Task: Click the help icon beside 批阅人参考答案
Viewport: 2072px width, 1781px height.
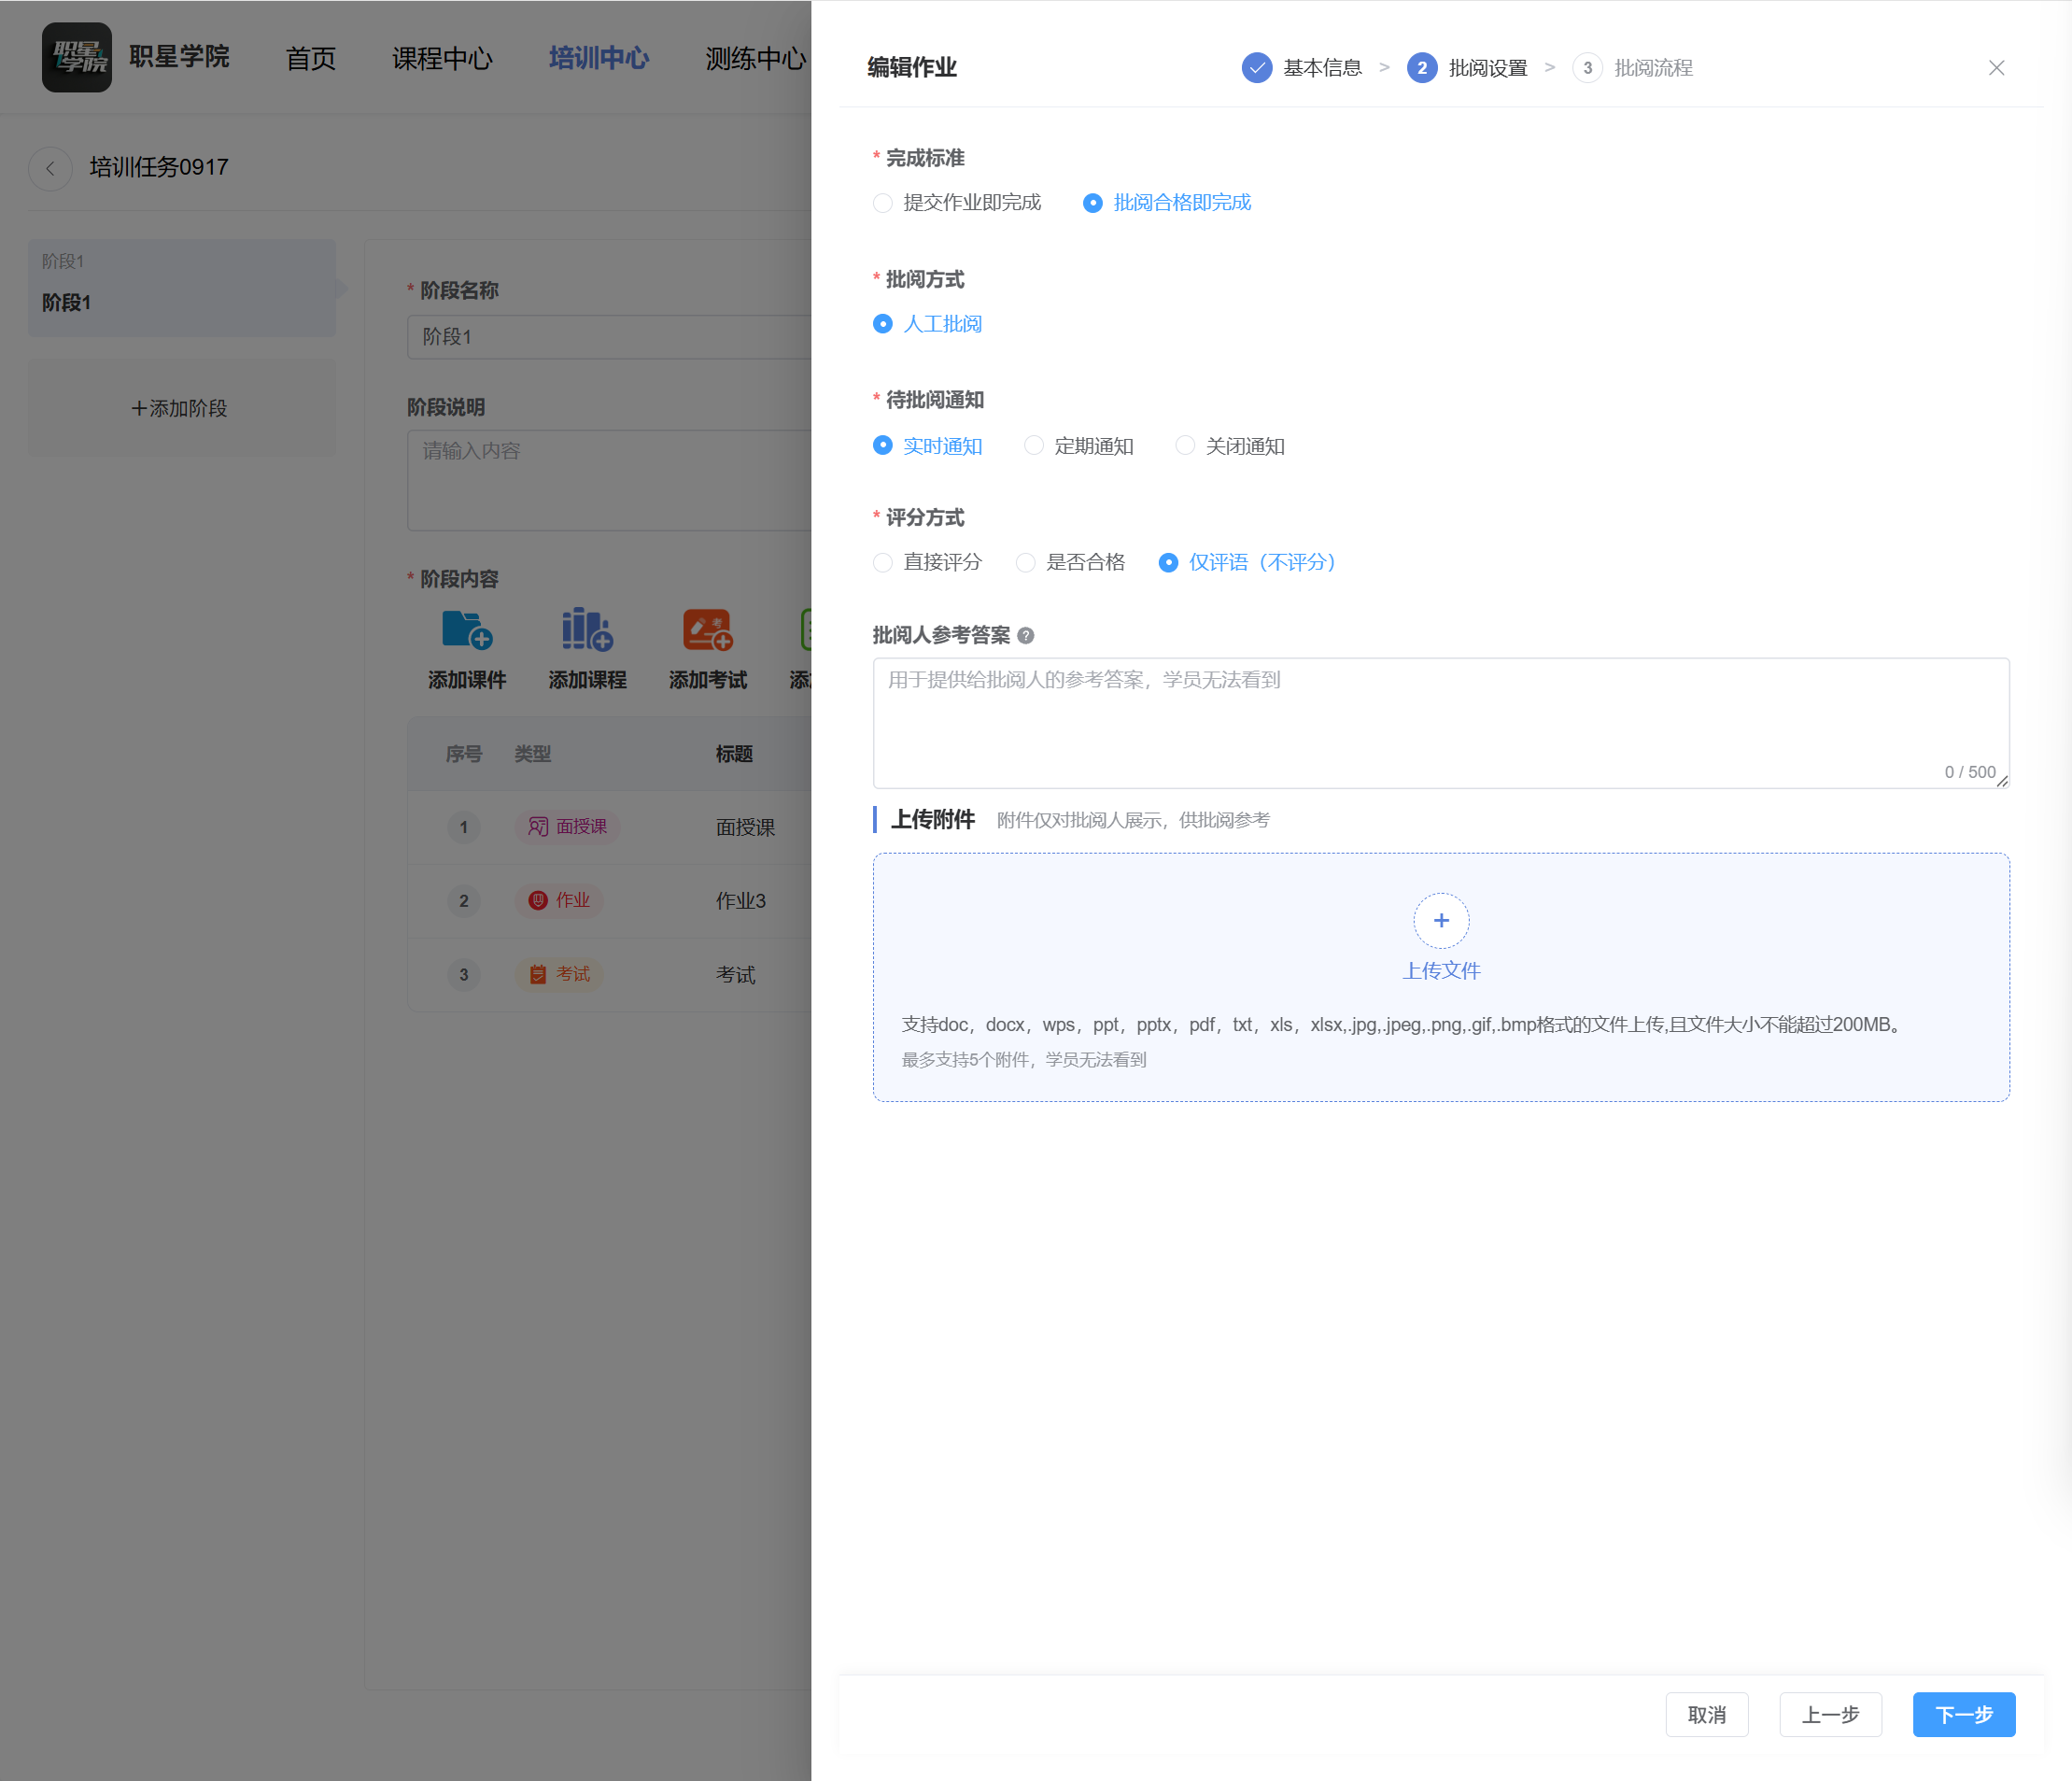Action: tap(1025, 636)
